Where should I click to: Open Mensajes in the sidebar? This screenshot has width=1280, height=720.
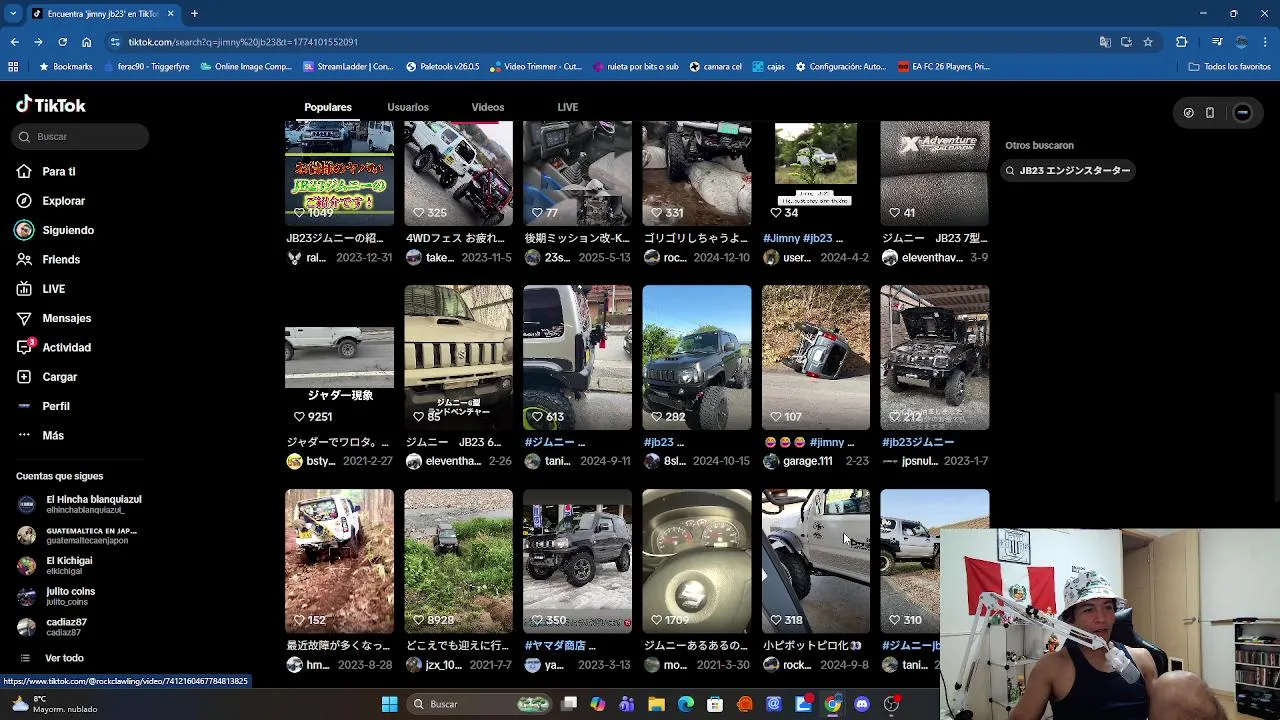coord(66,318)
